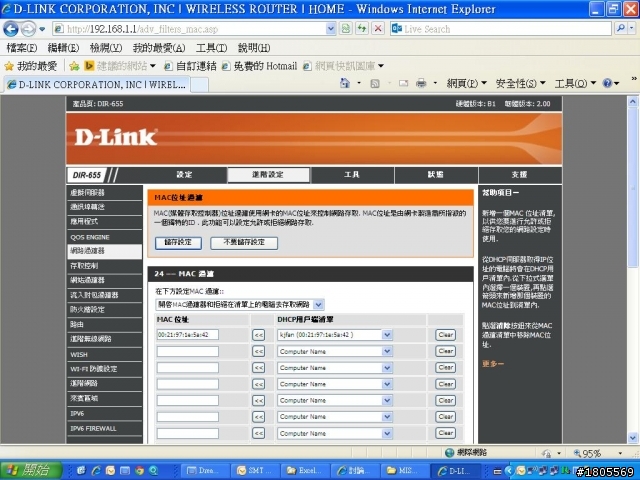
Task: Open the recent pages dropdown arrow
Action: (42, 29)
